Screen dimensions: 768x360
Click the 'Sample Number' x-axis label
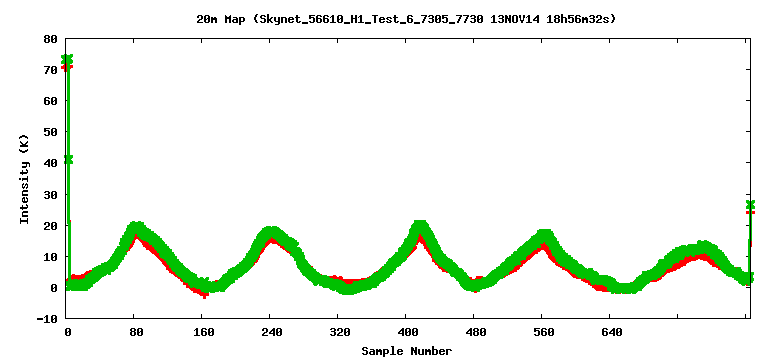[407, 351]
